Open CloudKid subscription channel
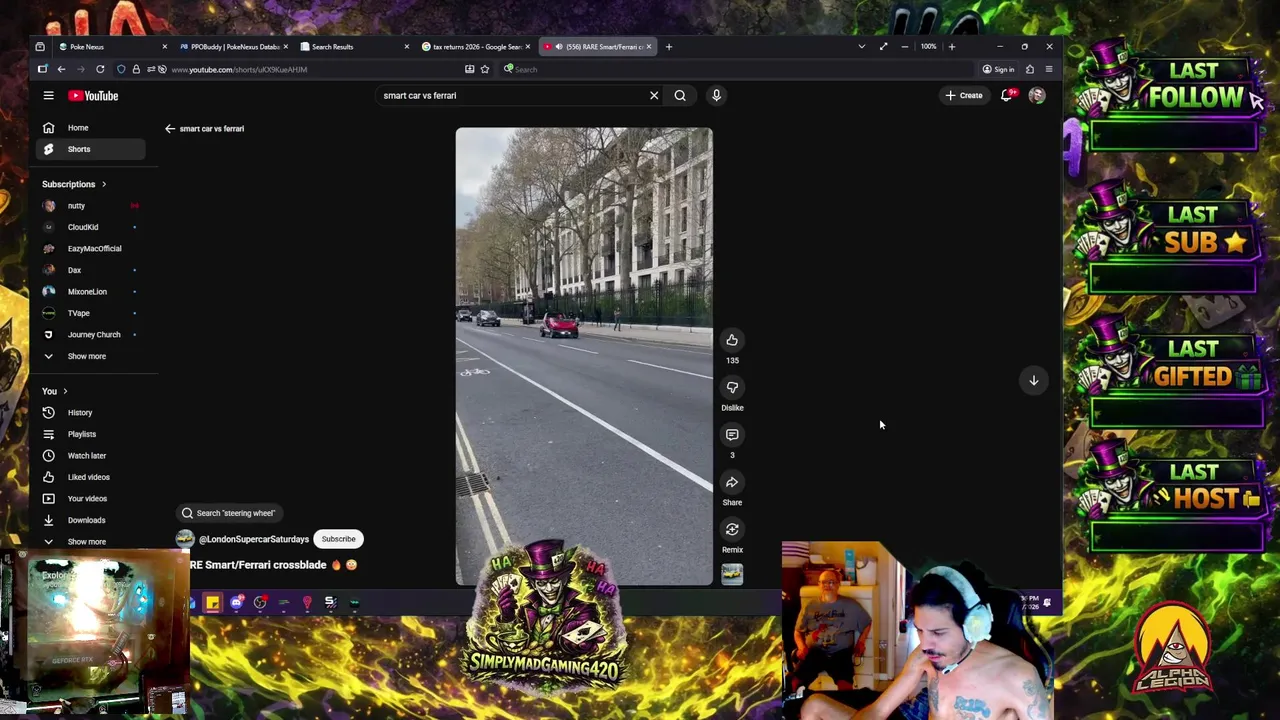This screenshot has height=720, width=1280. tap(91, 227)
